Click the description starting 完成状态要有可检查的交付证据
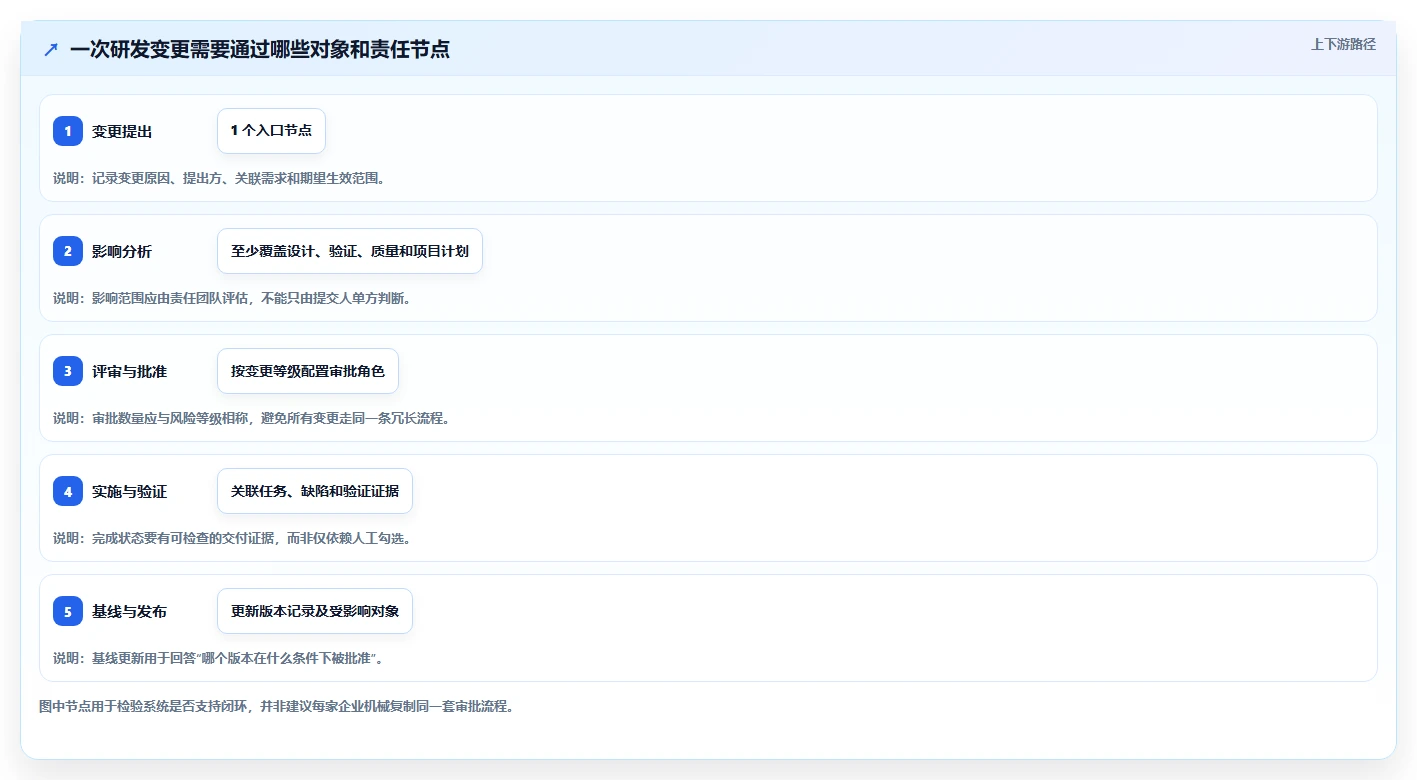Image resolution: width=1417 pixels, height=780 pixels. 232,538
